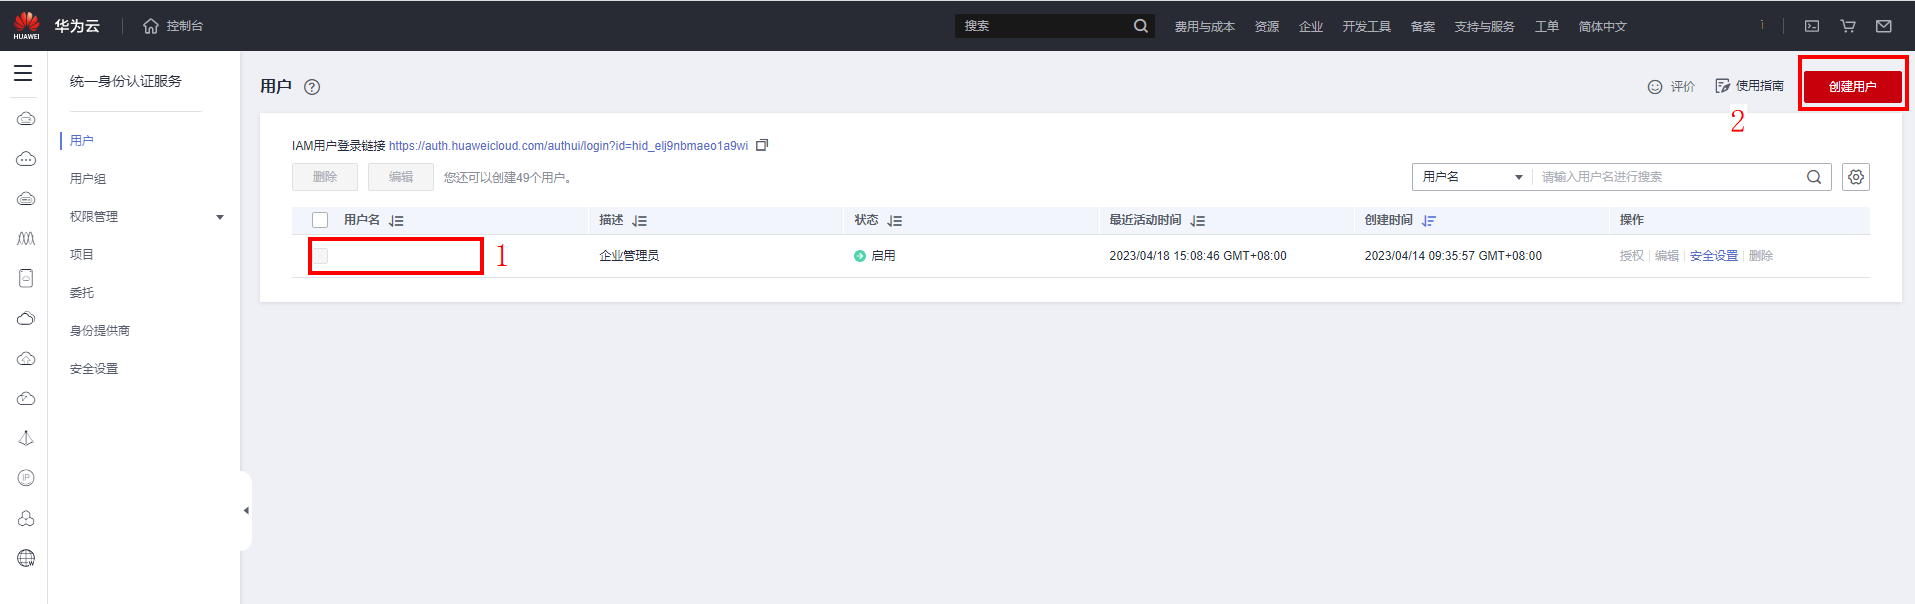The image size is (1915, 604).
Task: Open the pyramid-shaped sidebar icon
Action: tap(26, 438)
